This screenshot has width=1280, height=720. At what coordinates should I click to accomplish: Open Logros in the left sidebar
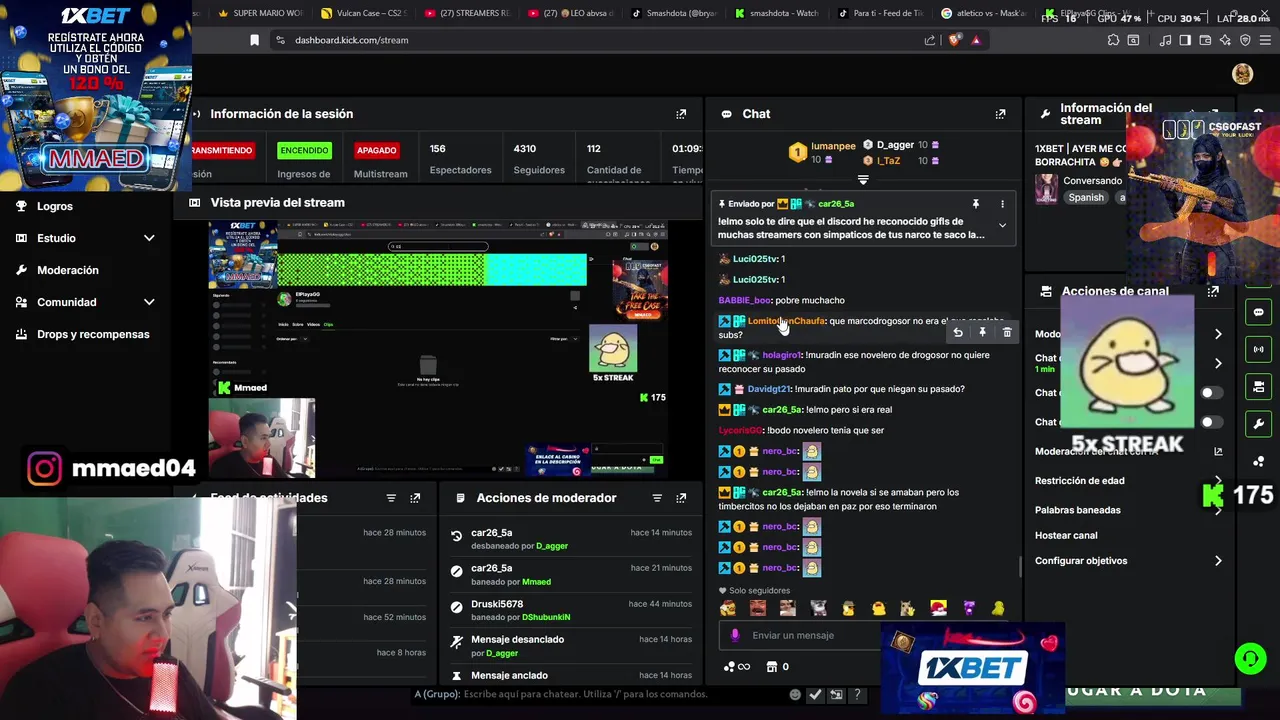[55, 206]
